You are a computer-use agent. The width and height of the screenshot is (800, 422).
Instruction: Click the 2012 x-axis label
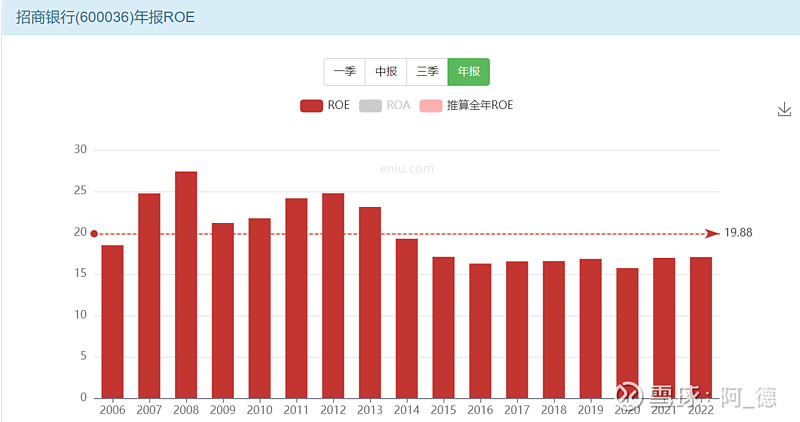[333, 410]
